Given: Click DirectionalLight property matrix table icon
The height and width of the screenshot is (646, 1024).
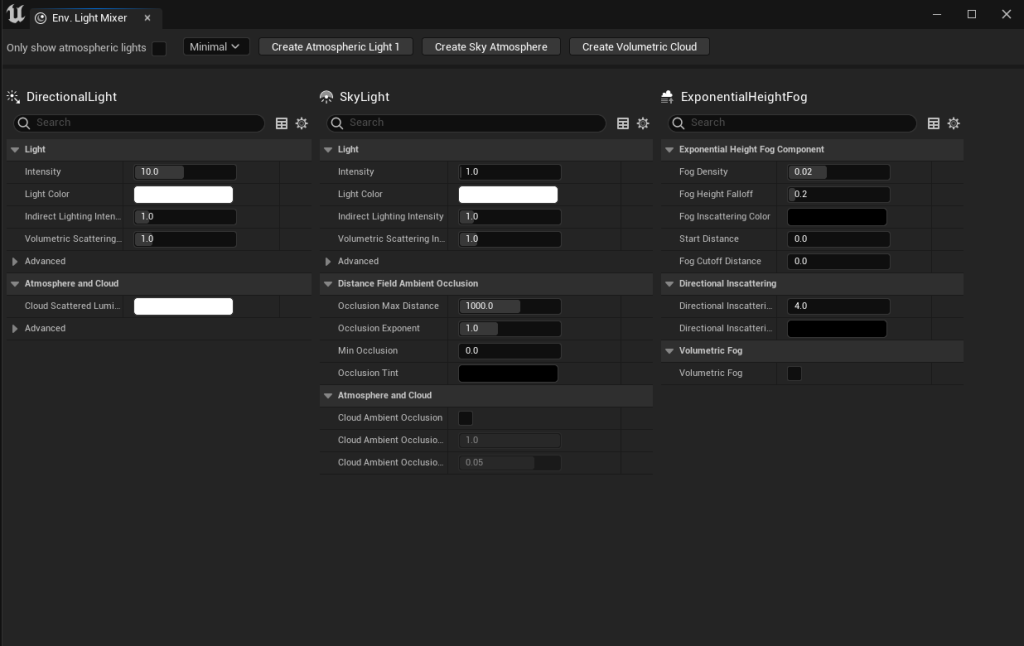Looking at the screenshot, I should 282,123.
